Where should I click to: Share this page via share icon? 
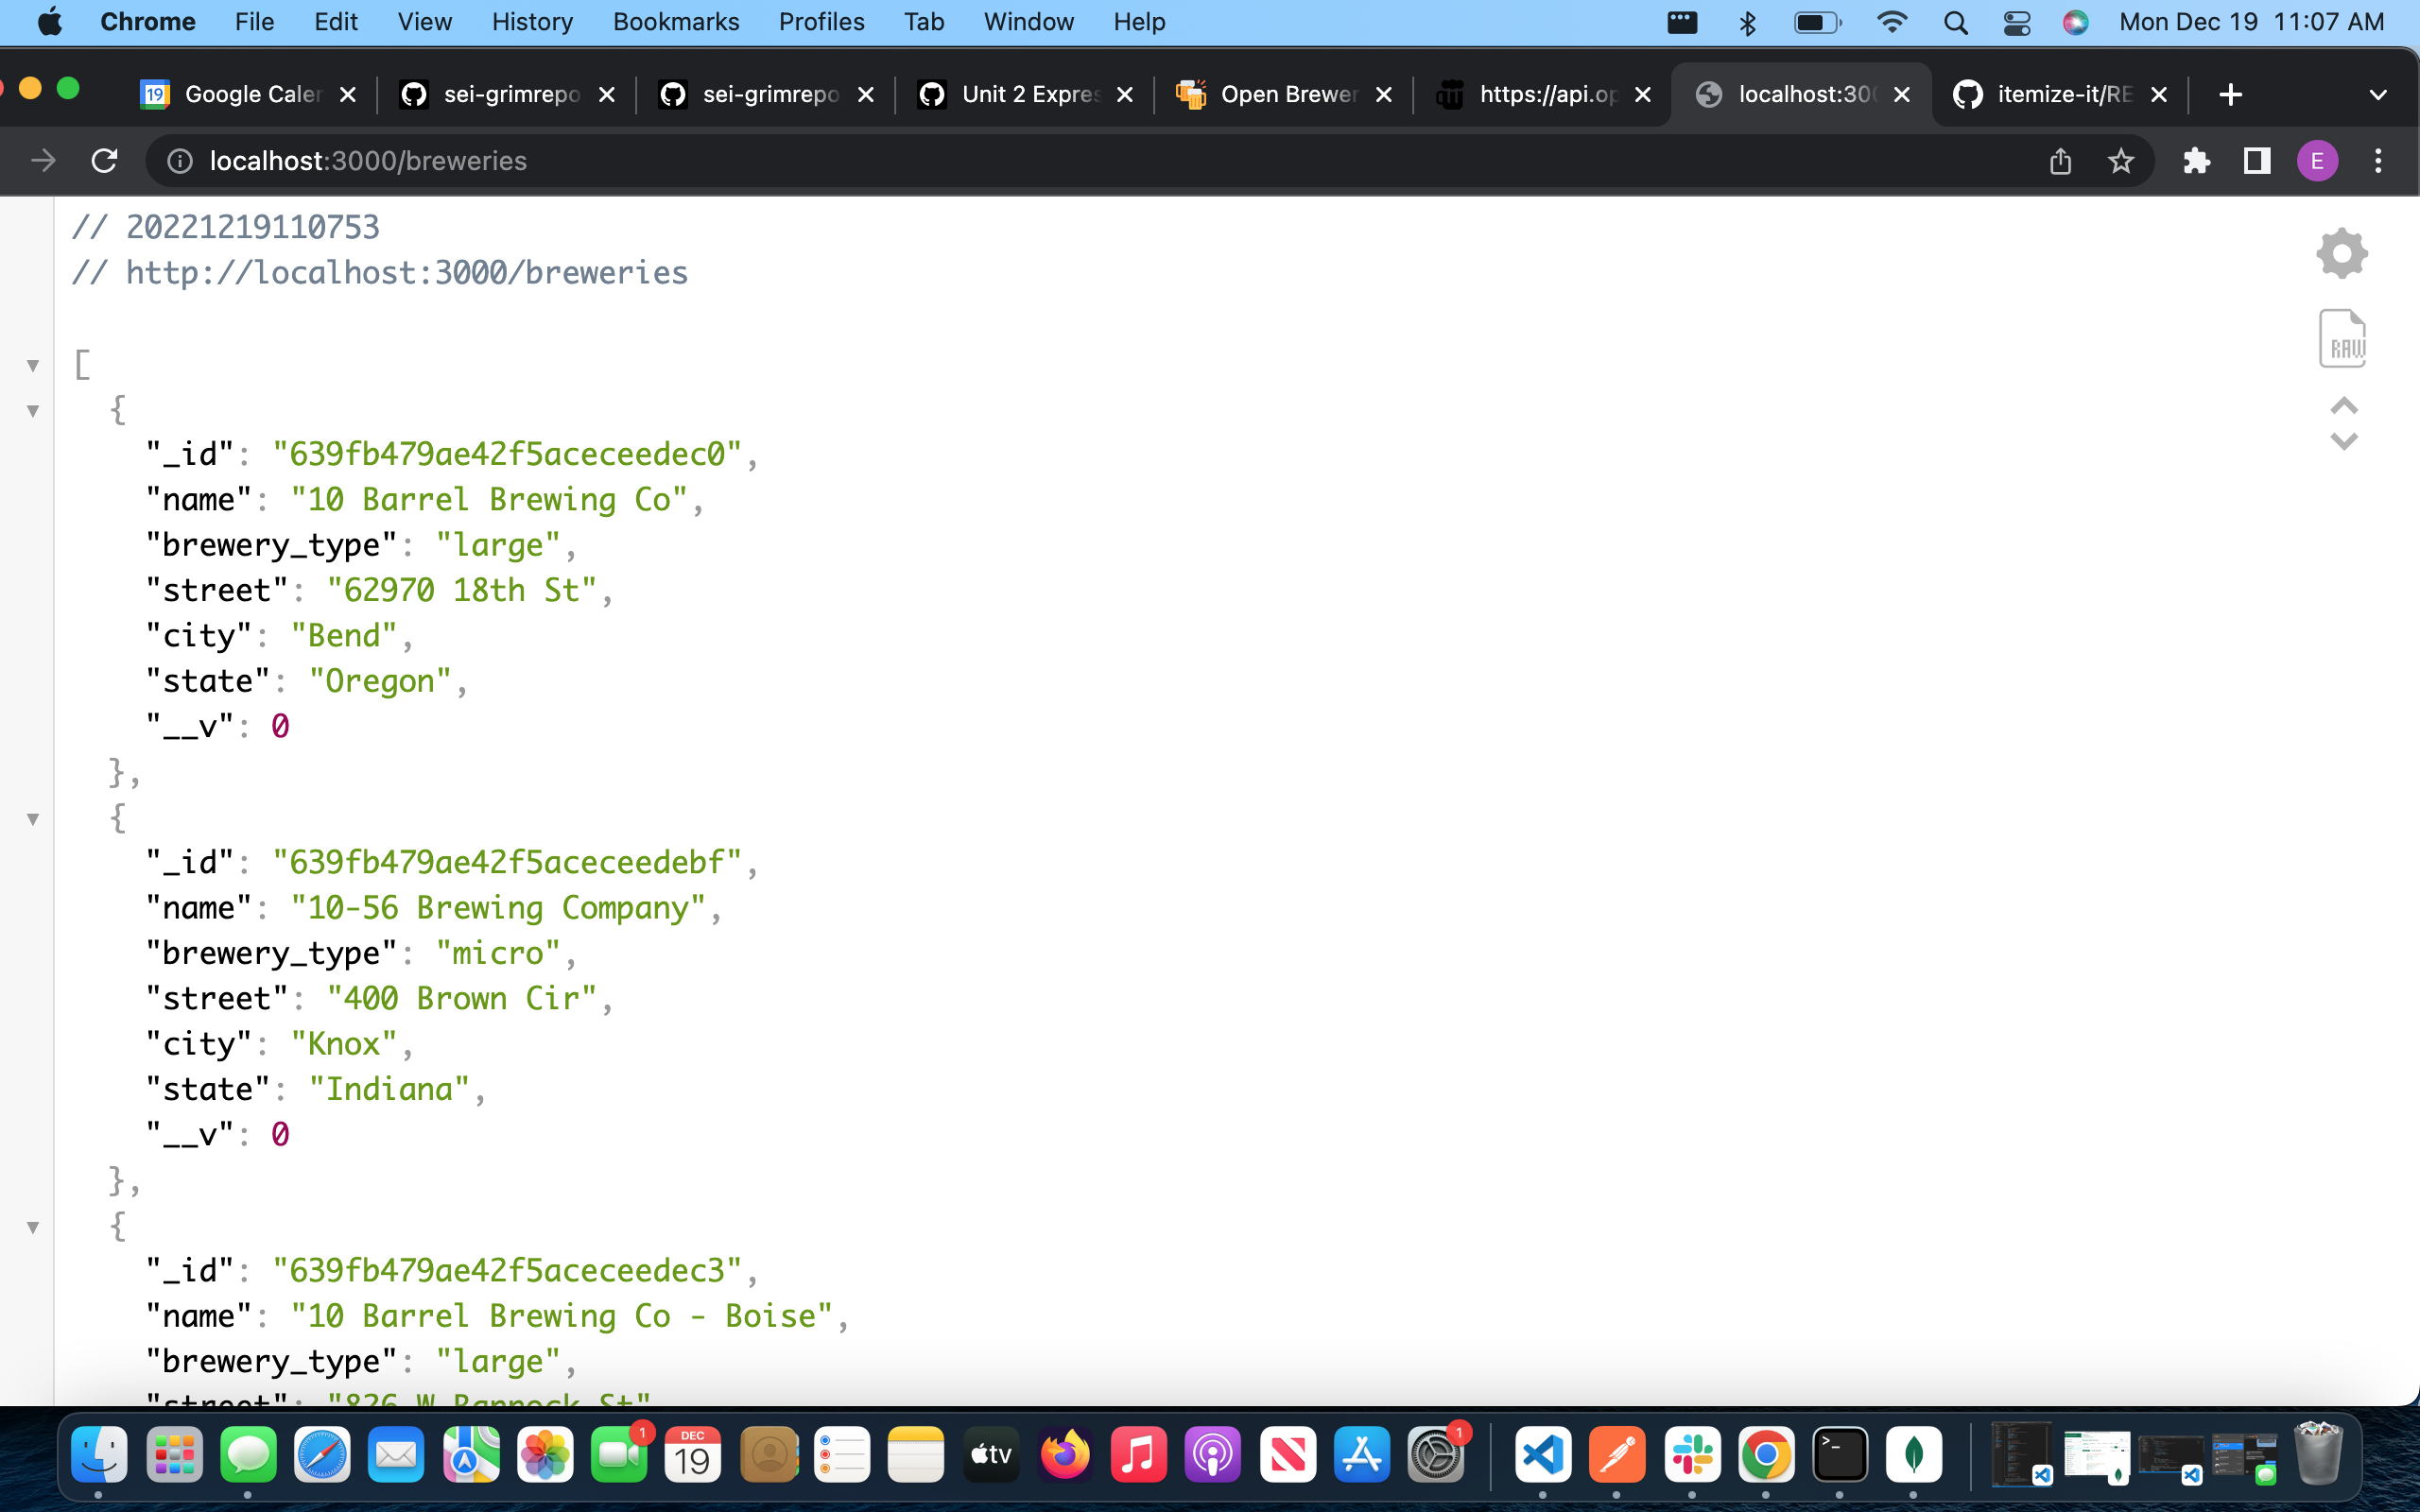(x=2060, y=161)
